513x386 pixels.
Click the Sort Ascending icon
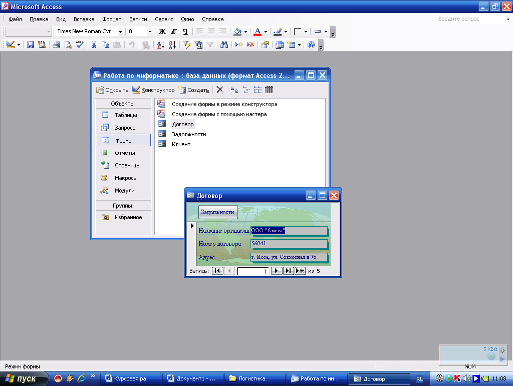click(160, 44)
